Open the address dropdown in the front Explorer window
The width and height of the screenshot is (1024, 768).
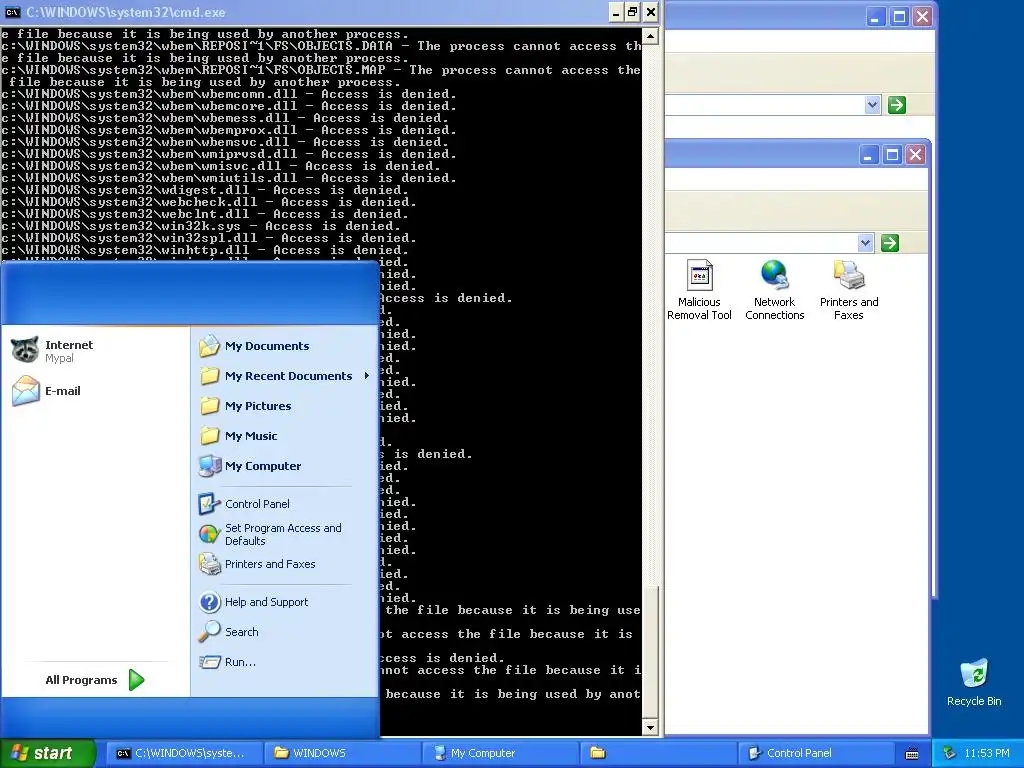coord(865,244)
